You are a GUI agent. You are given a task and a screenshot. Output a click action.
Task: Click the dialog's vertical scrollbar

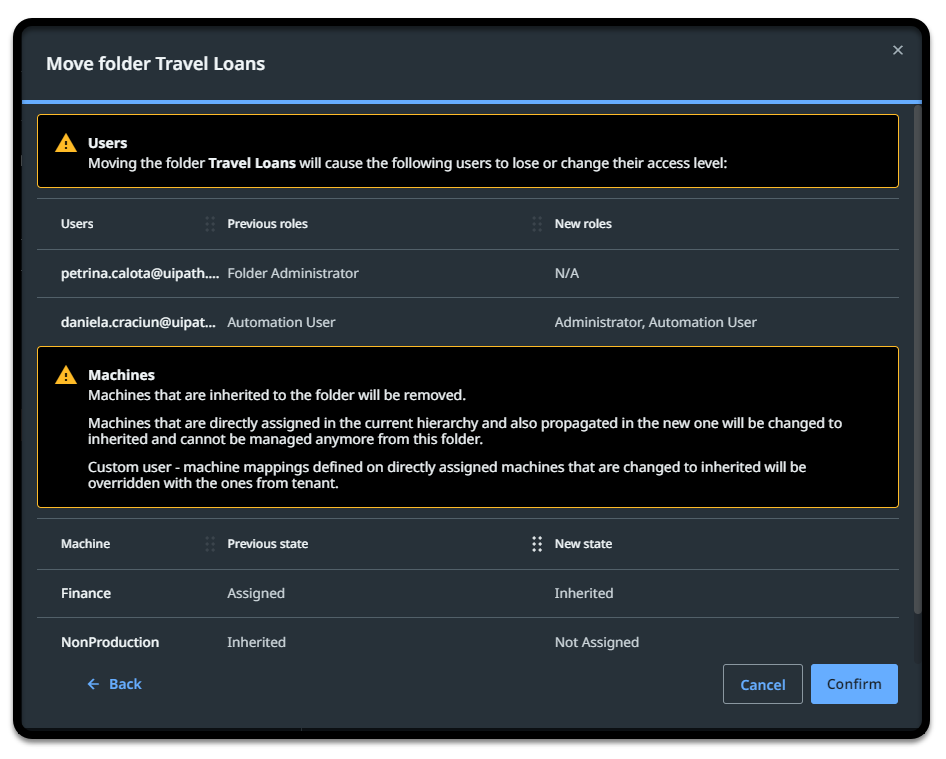(917, 360)
